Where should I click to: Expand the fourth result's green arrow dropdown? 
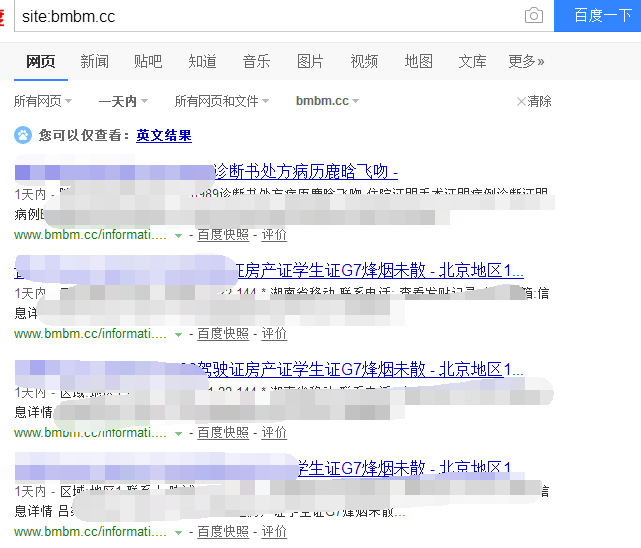click(x=178, y=532)
